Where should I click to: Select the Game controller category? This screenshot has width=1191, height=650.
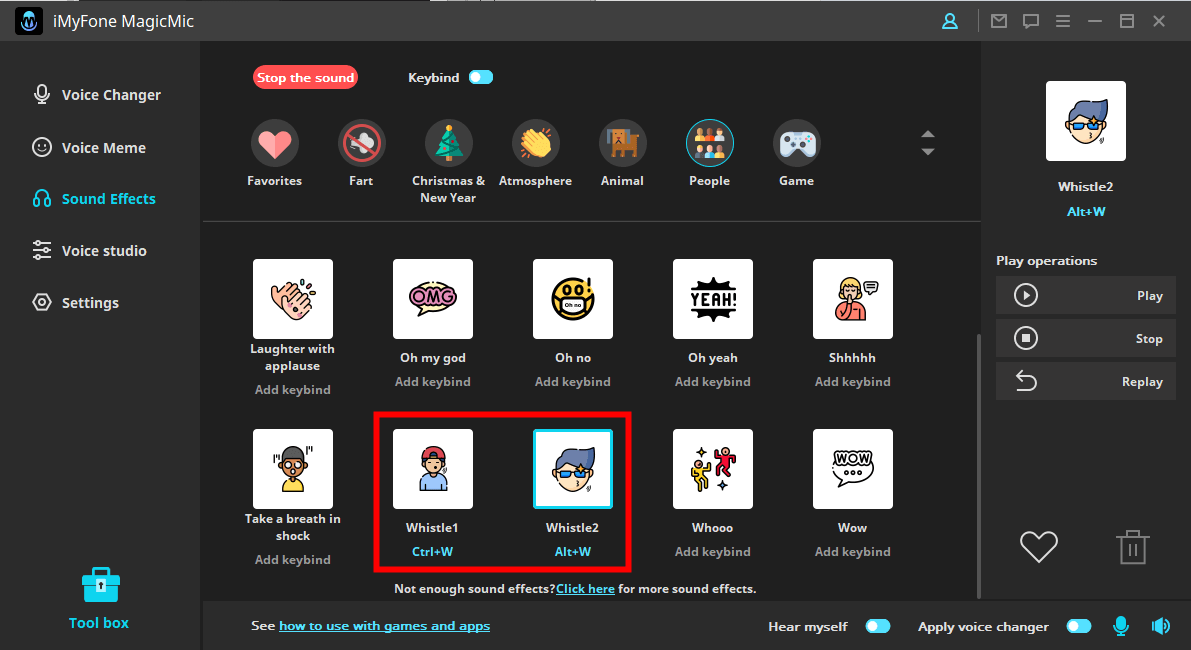[x=796, y=144]
